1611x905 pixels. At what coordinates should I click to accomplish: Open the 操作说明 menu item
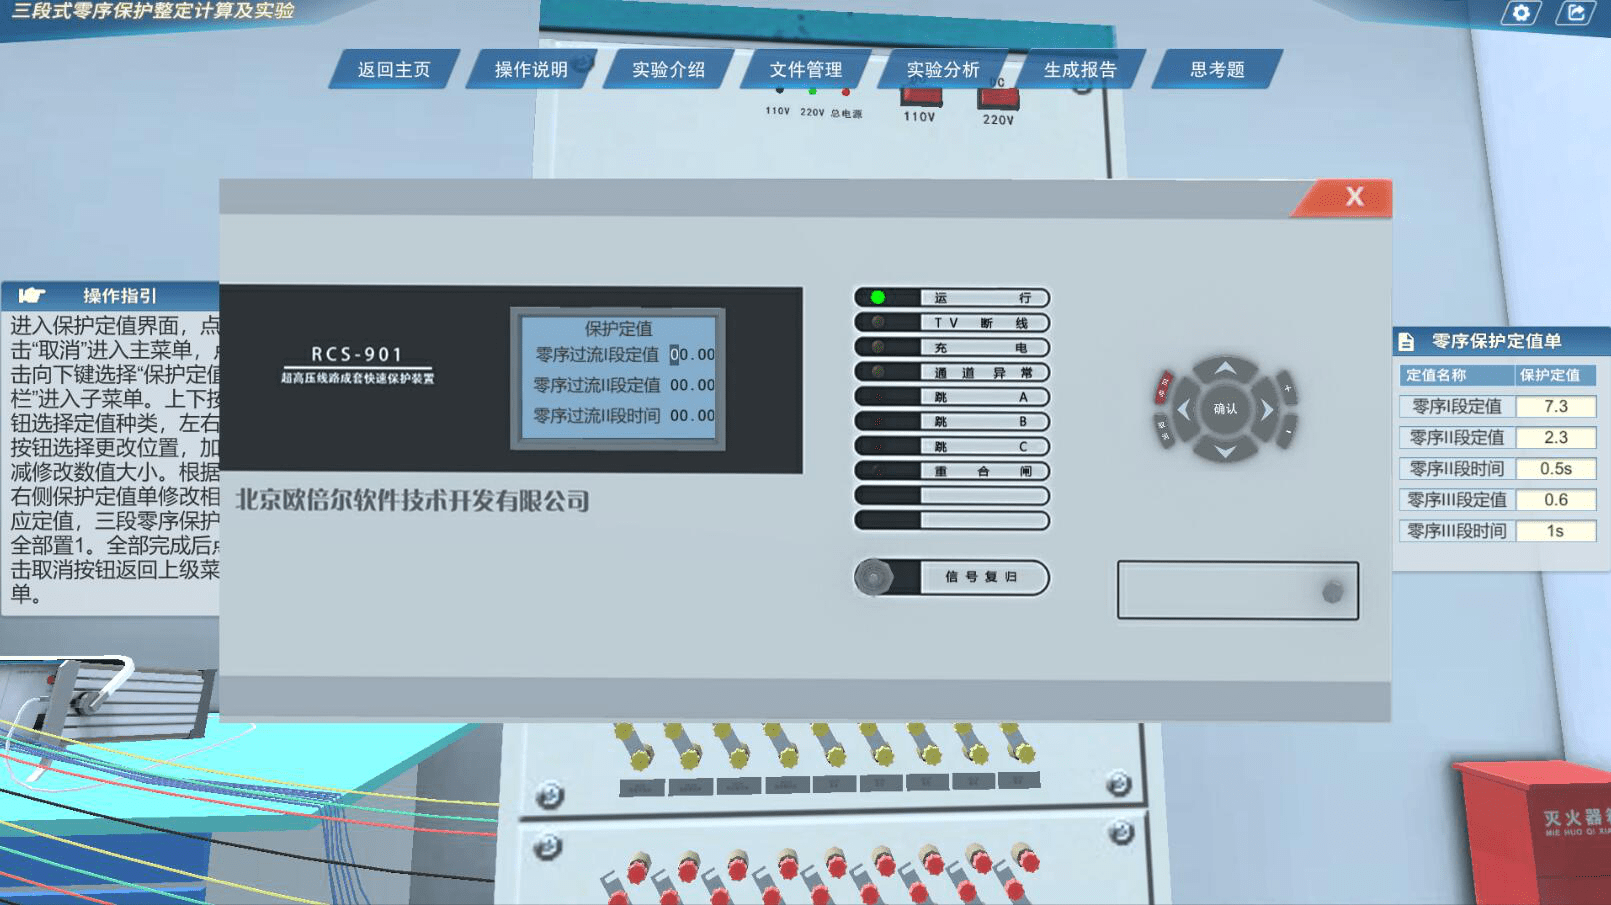pyautogui.click(x=531, y=69)
